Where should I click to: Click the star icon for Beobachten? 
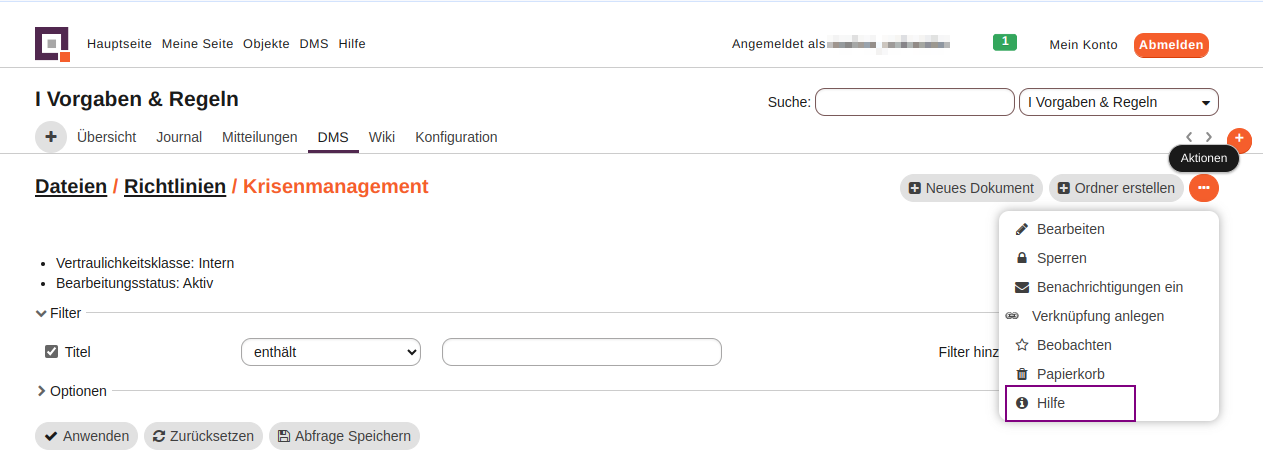(1022, 345)
